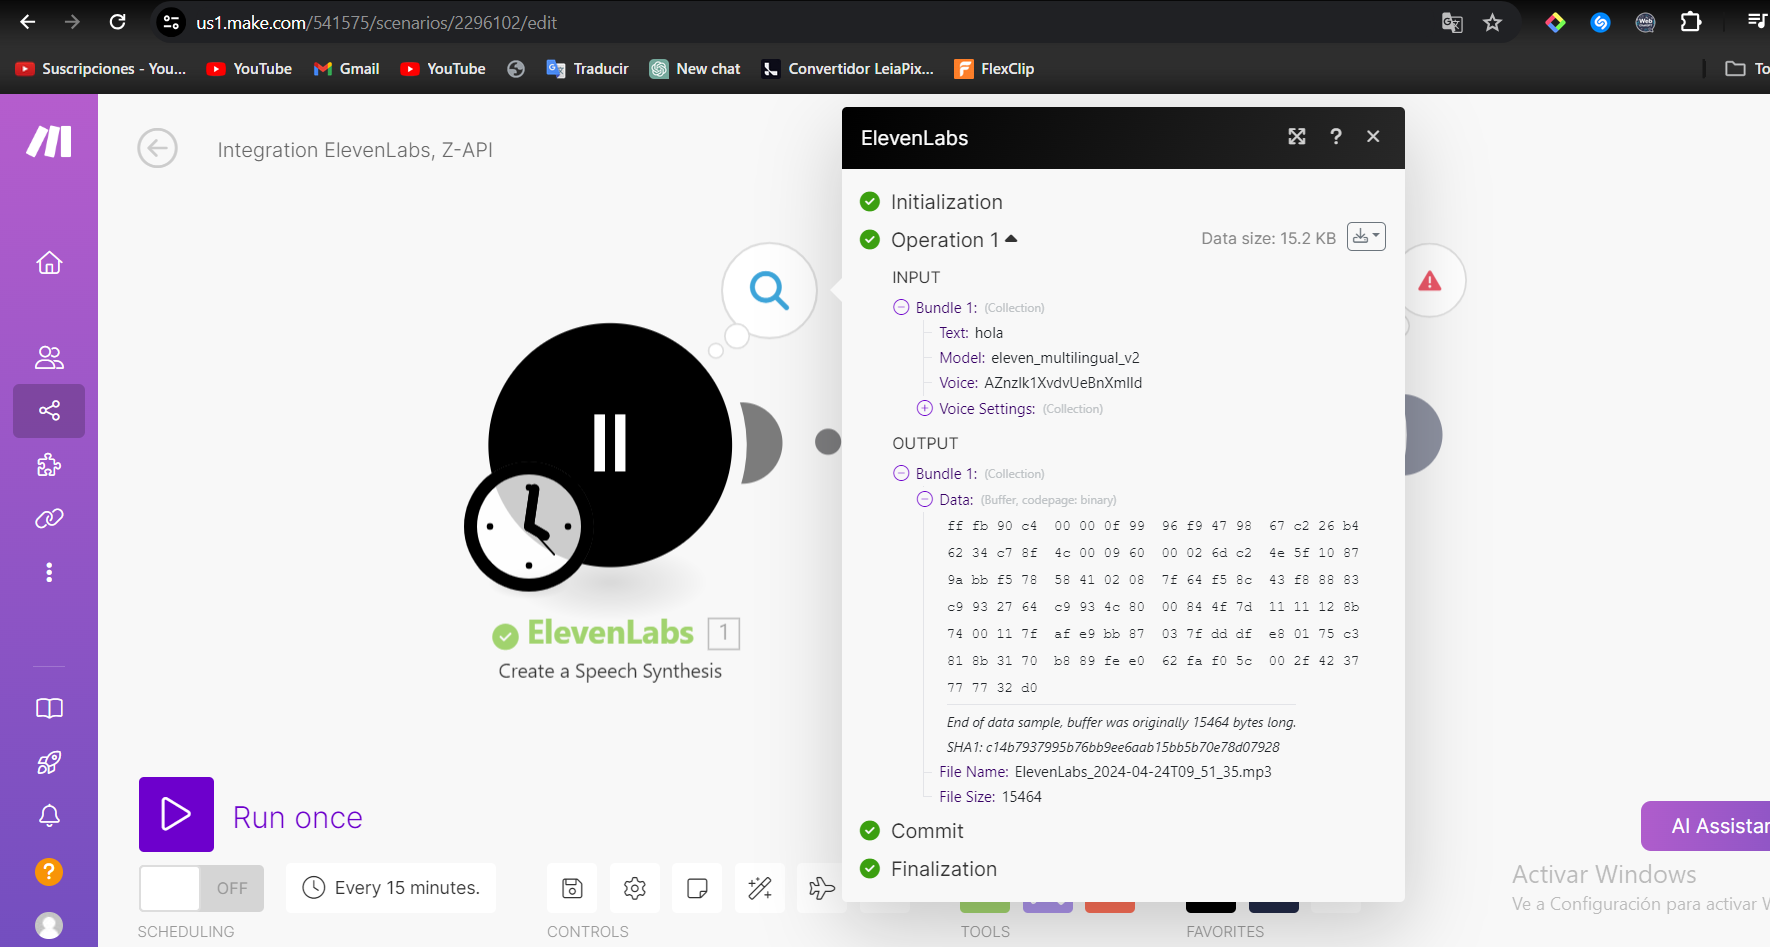
Task: Open the browser Extensions puzzle icon
Action: pyautogui.click(x=1691, y=22)
